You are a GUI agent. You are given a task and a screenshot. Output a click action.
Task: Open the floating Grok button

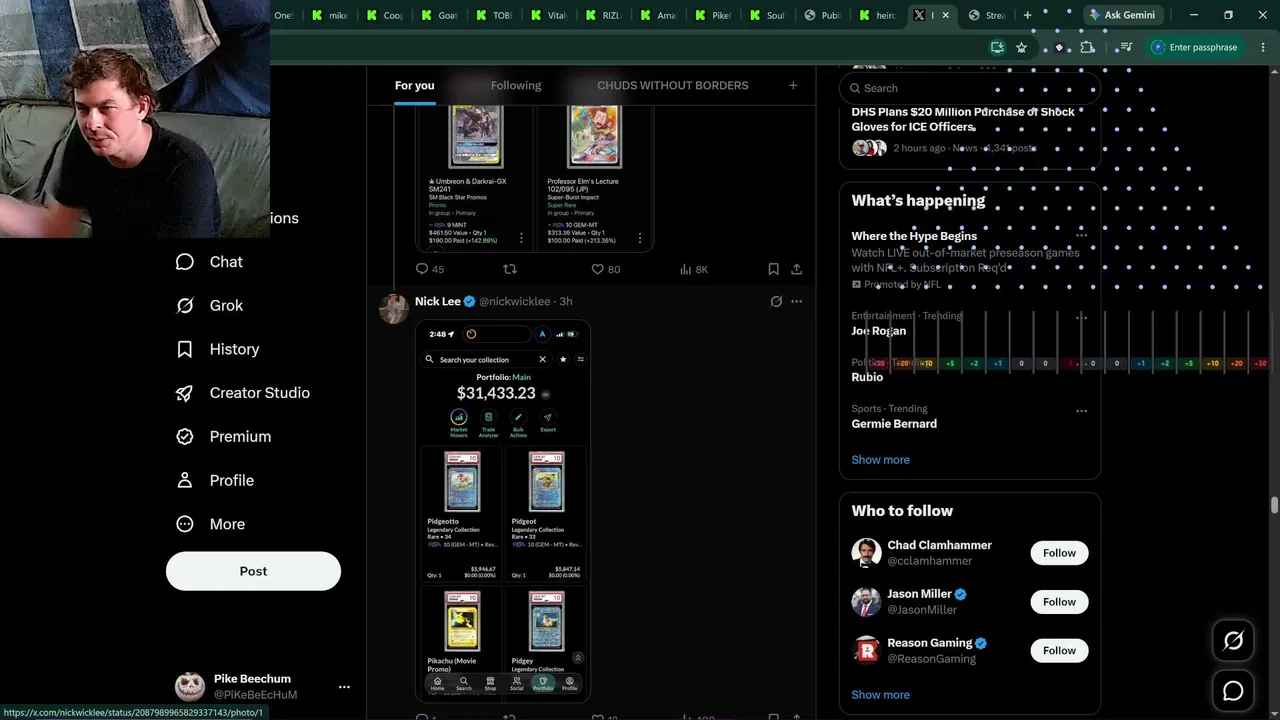tap(1233, 641)
